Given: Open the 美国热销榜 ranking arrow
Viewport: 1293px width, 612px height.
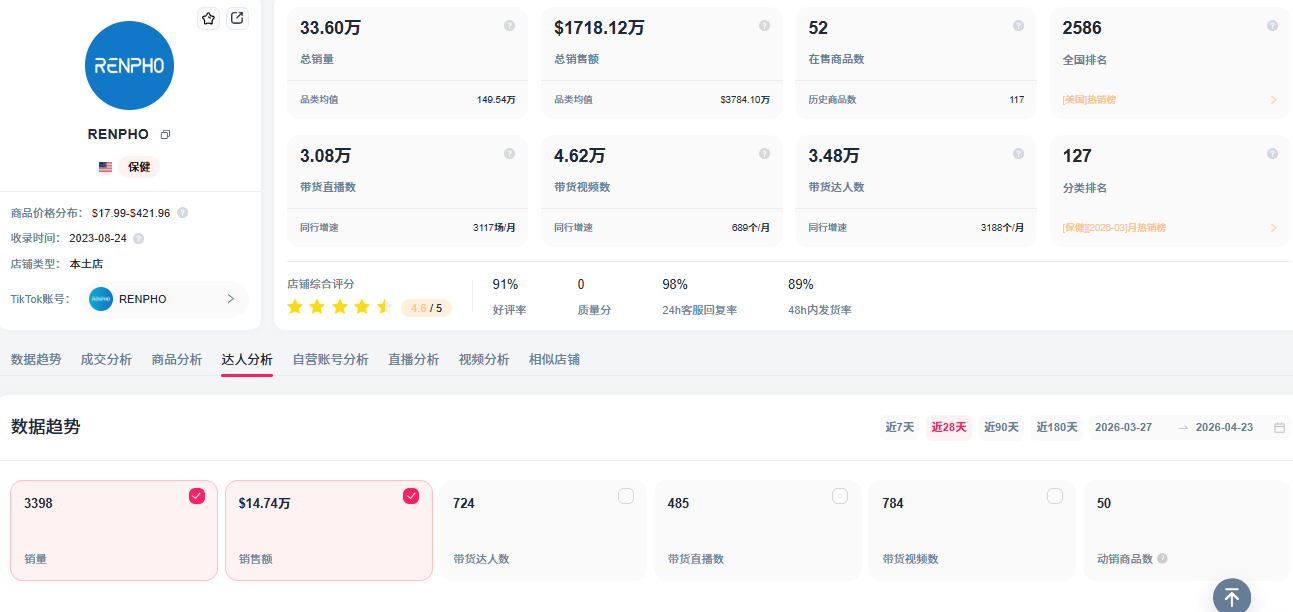Looking at the screenshot, I should click(x=1273, y=100).
